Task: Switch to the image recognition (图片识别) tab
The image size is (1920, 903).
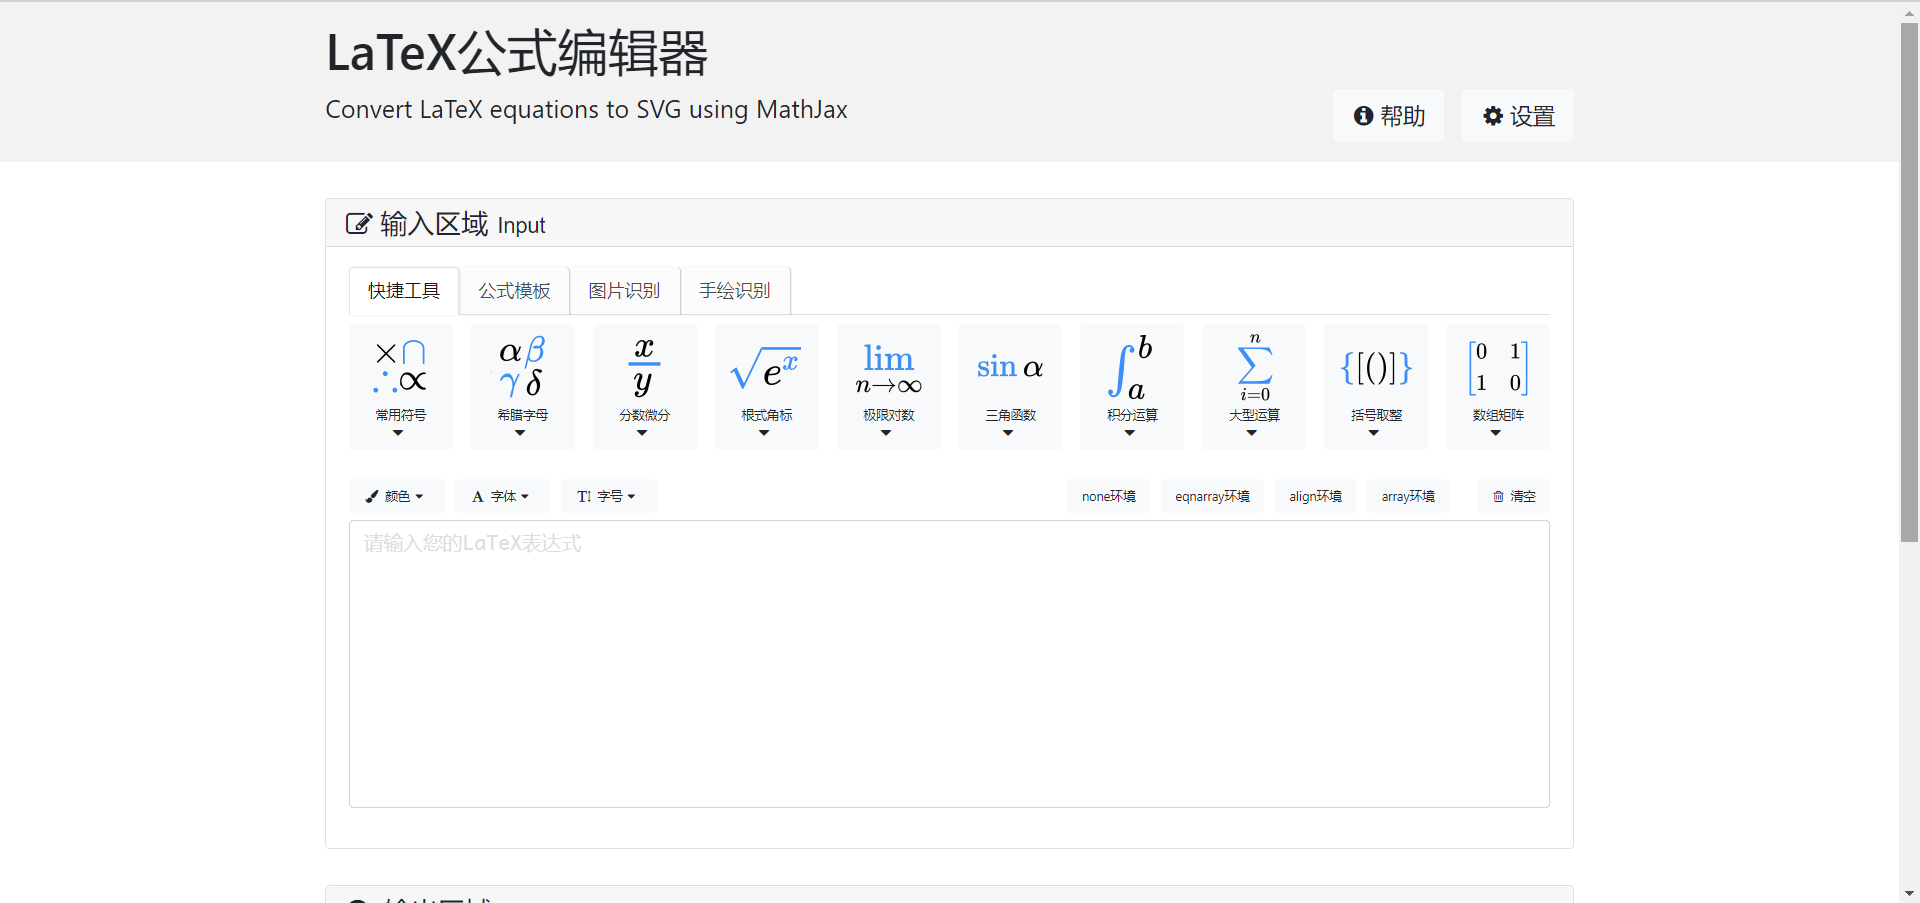Action: 624,291
